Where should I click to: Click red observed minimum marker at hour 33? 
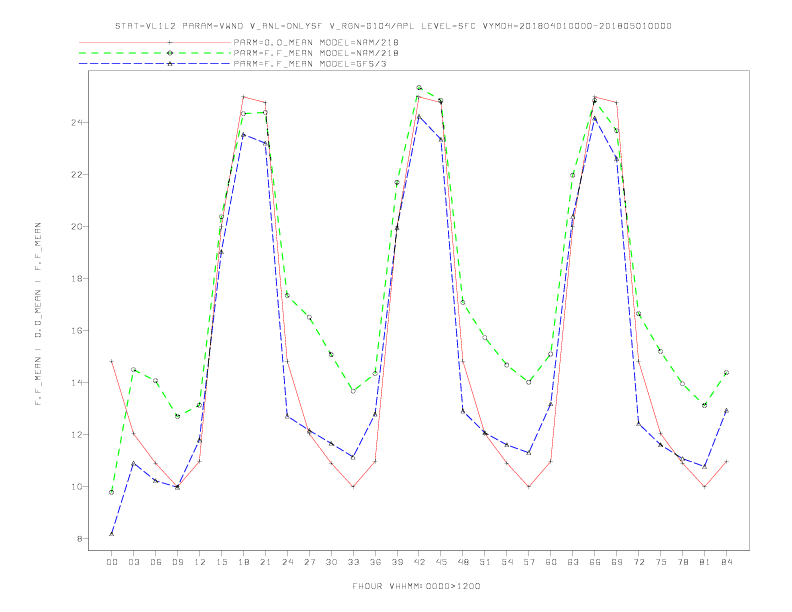tap(353, 487)
